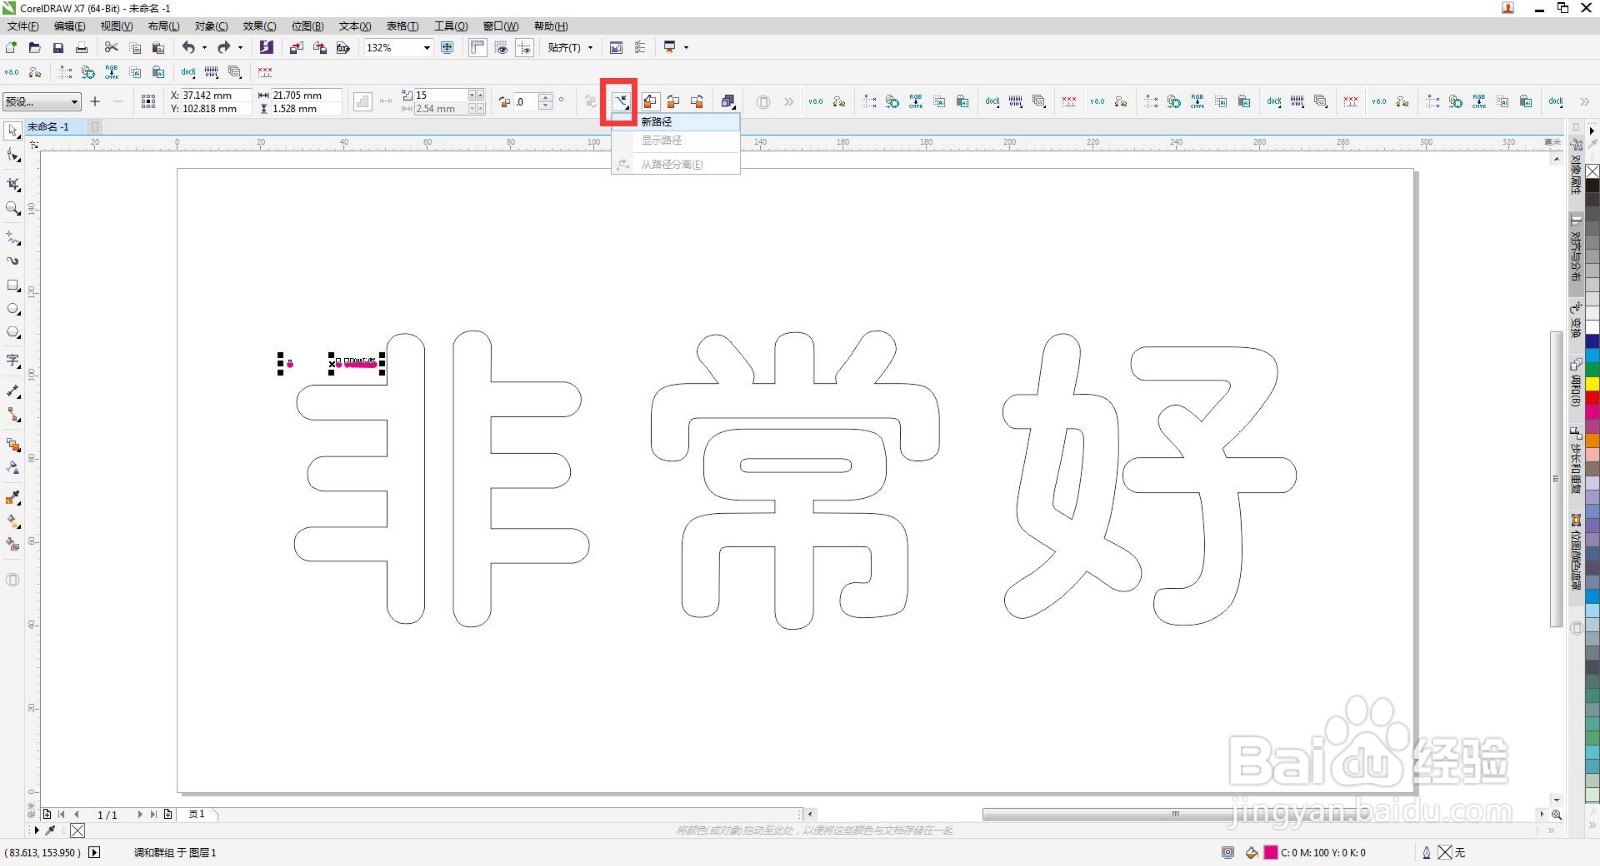Toggle Show Grid button
The image size is (1600, 866).
(501, 47)
